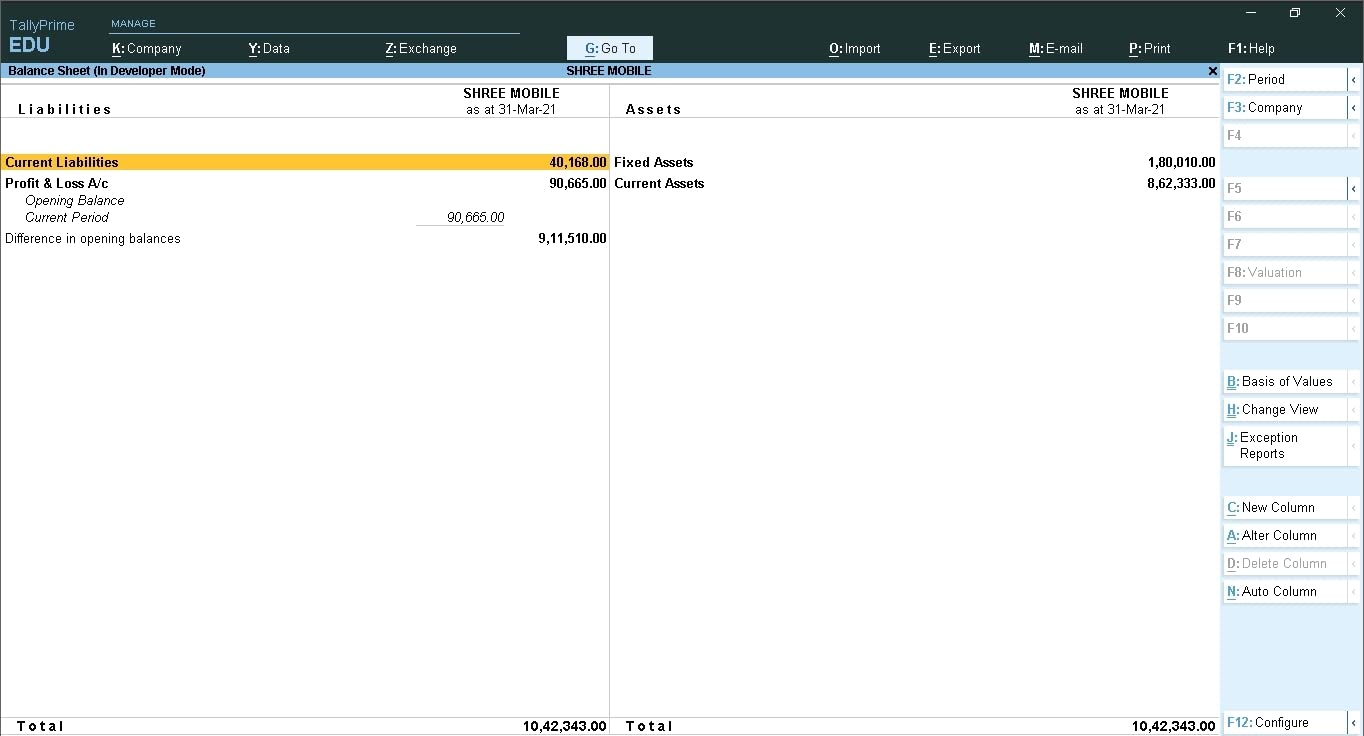Image resolution: width=1364 pixels, height=736 pixels.
Task: Click the TallyPrime EDU logo
Action: (41, 36)
